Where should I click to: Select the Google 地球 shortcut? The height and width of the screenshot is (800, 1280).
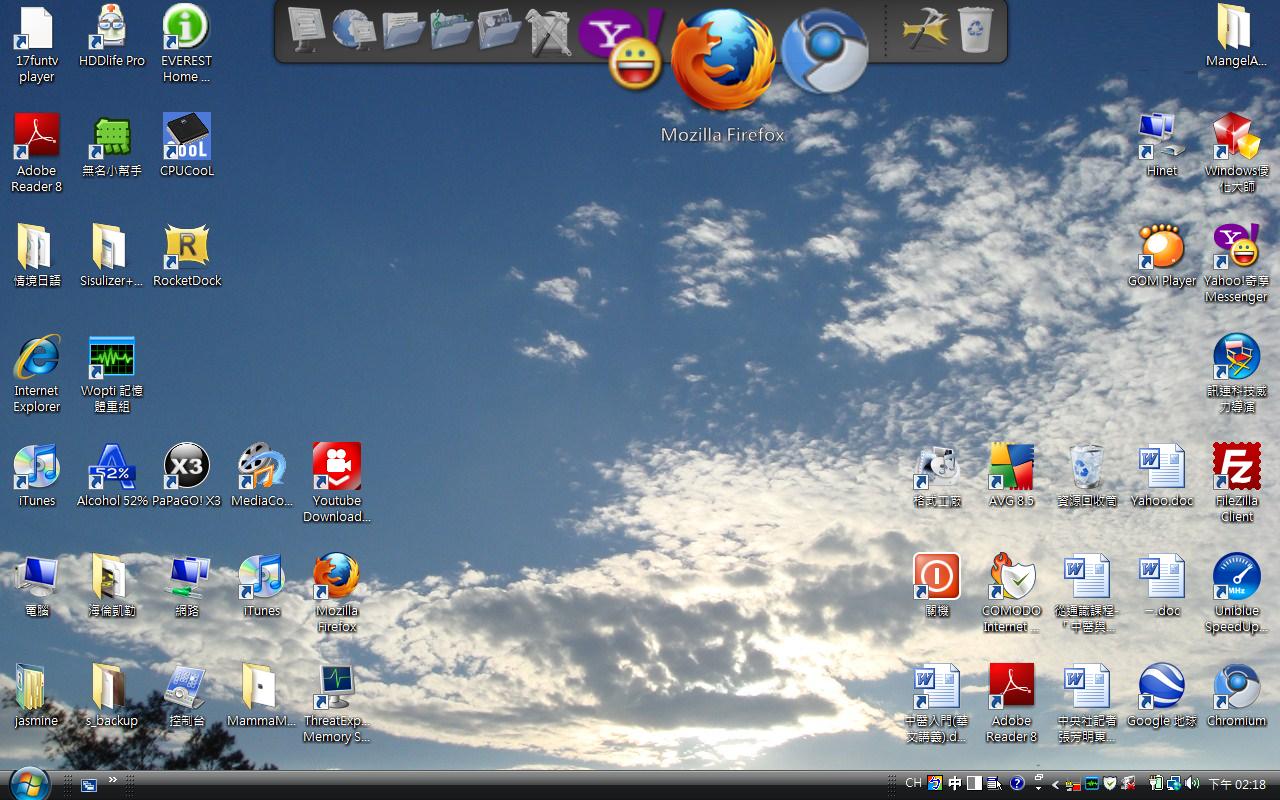click(1162, 696)
